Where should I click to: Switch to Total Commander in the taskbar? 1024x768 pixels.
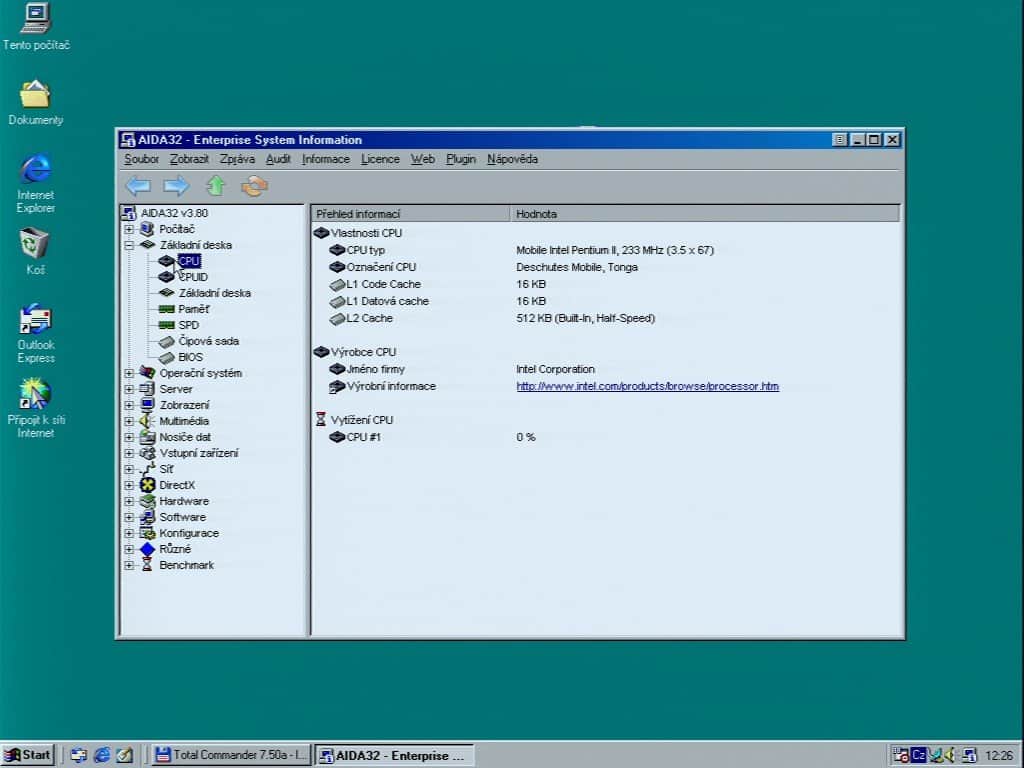coord(231,755)
